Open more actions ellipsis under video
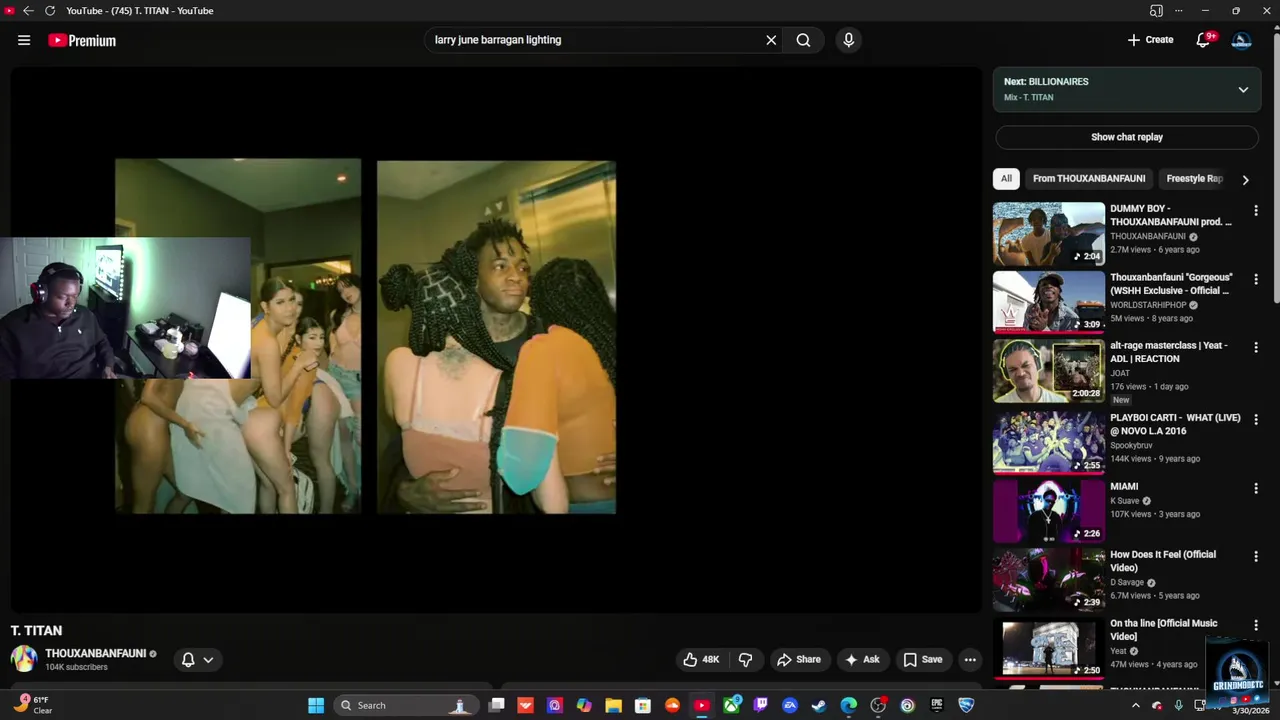 (969, 659)
